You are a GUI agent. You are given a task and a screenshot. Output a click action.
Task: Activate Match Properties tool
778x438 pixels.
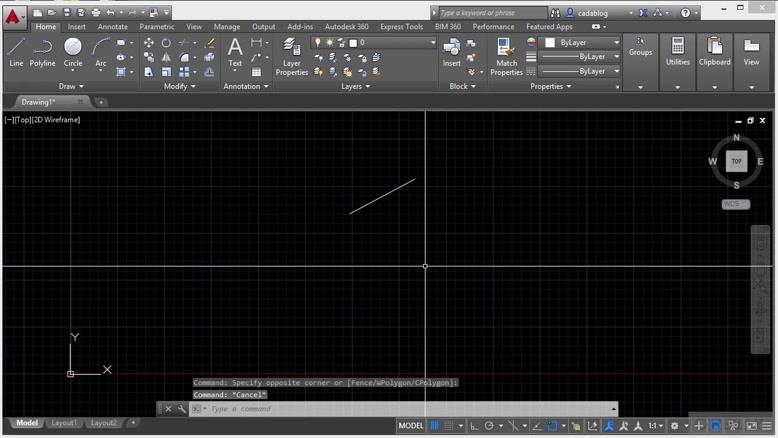pos(506,57)
